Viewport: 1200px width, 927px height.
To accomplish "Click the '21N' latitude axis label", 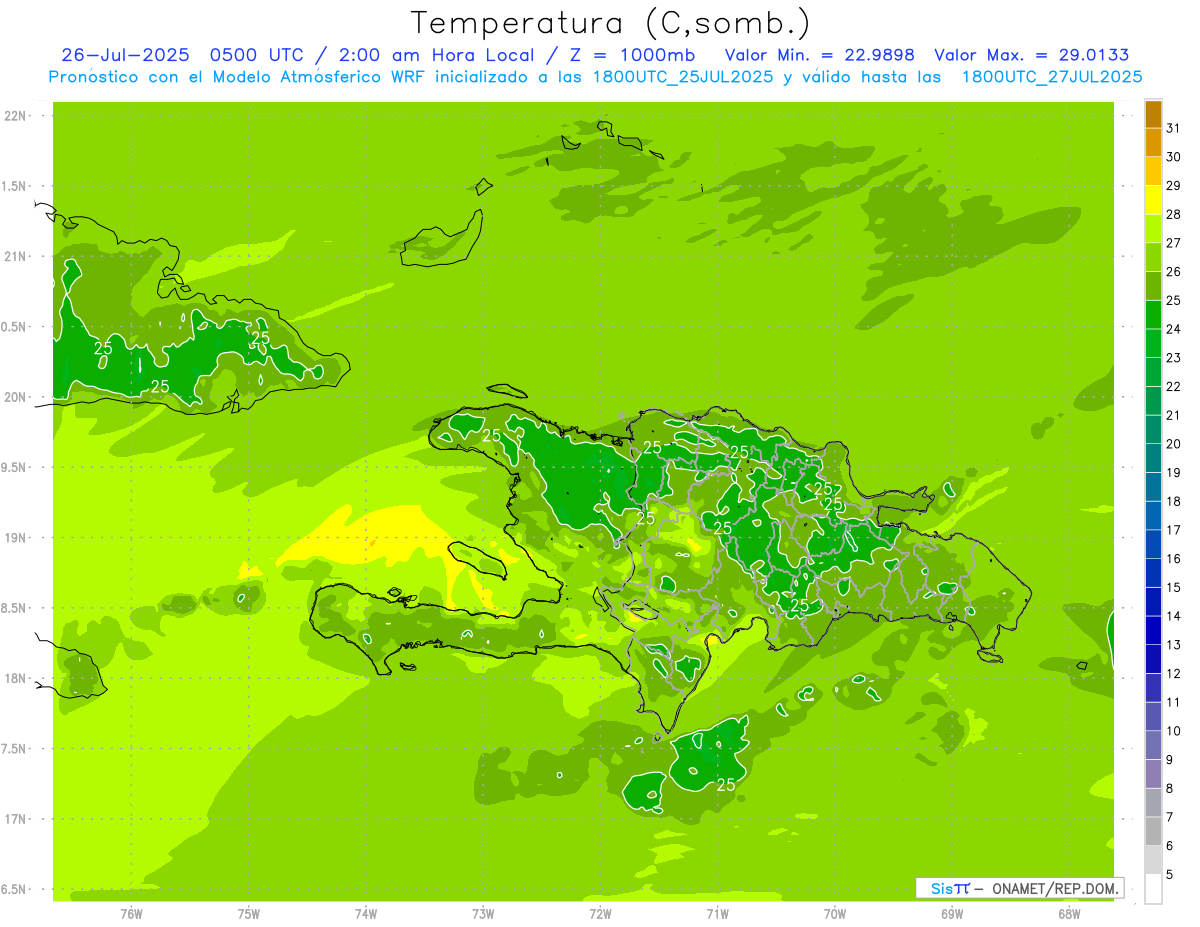I will tap(15, 257).
